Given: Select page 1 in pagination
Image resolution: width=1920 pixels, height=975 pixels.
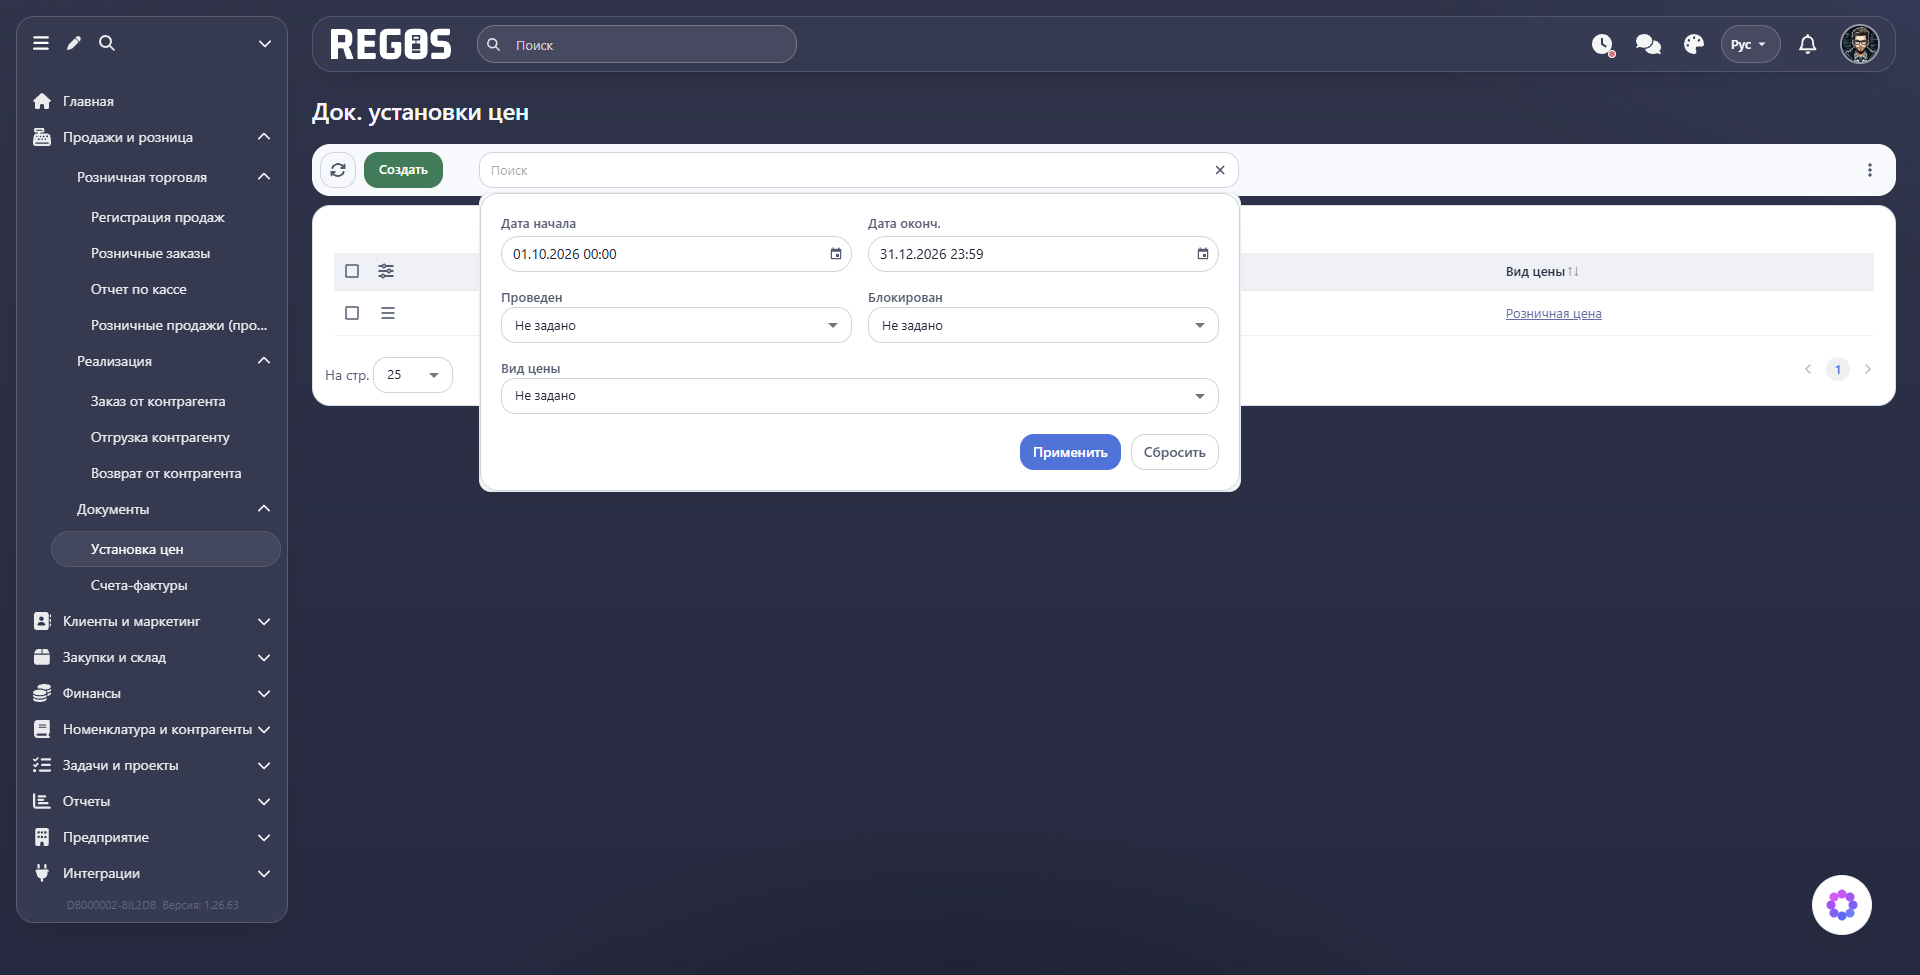Looking at the screenshot, I should (x=1838, y=369).
